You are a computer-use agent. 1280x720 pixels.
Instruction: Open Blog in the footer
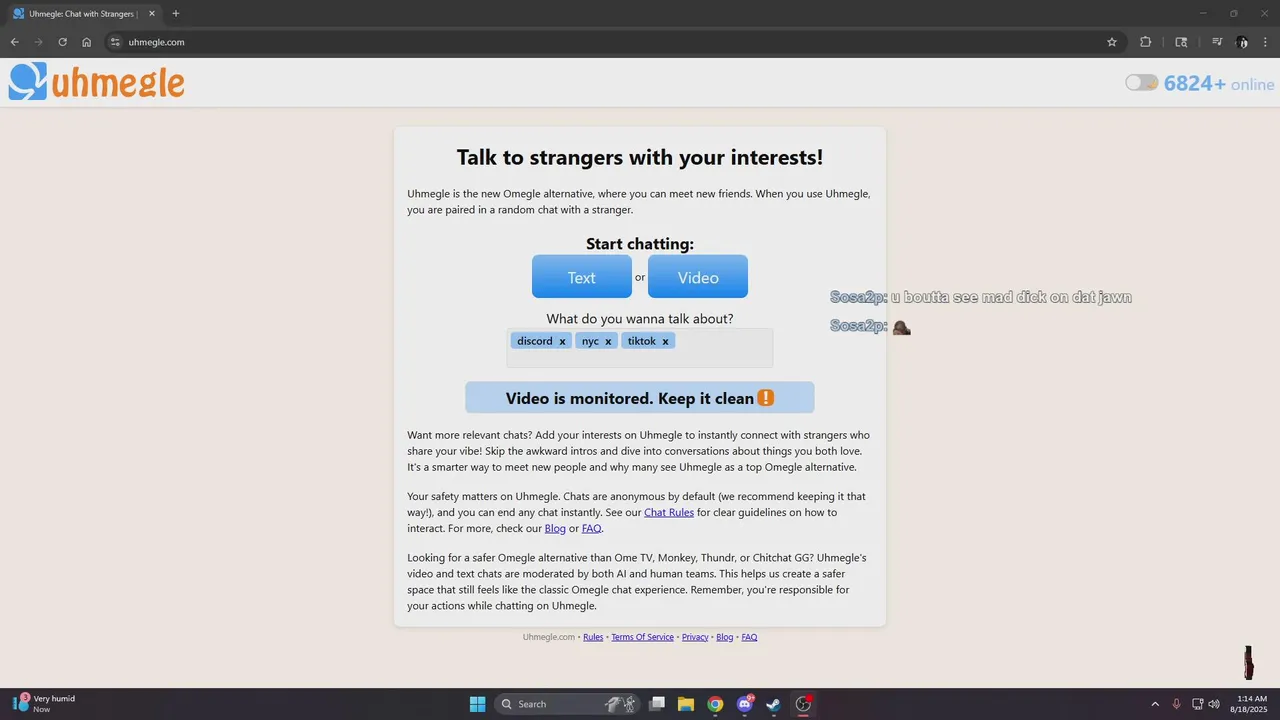pos(724,637)
